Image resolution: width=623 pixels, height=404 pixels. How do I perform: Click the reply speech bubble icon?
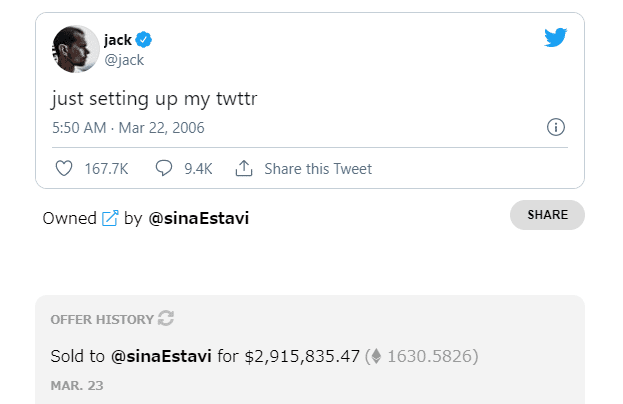[x=165, y=169]
